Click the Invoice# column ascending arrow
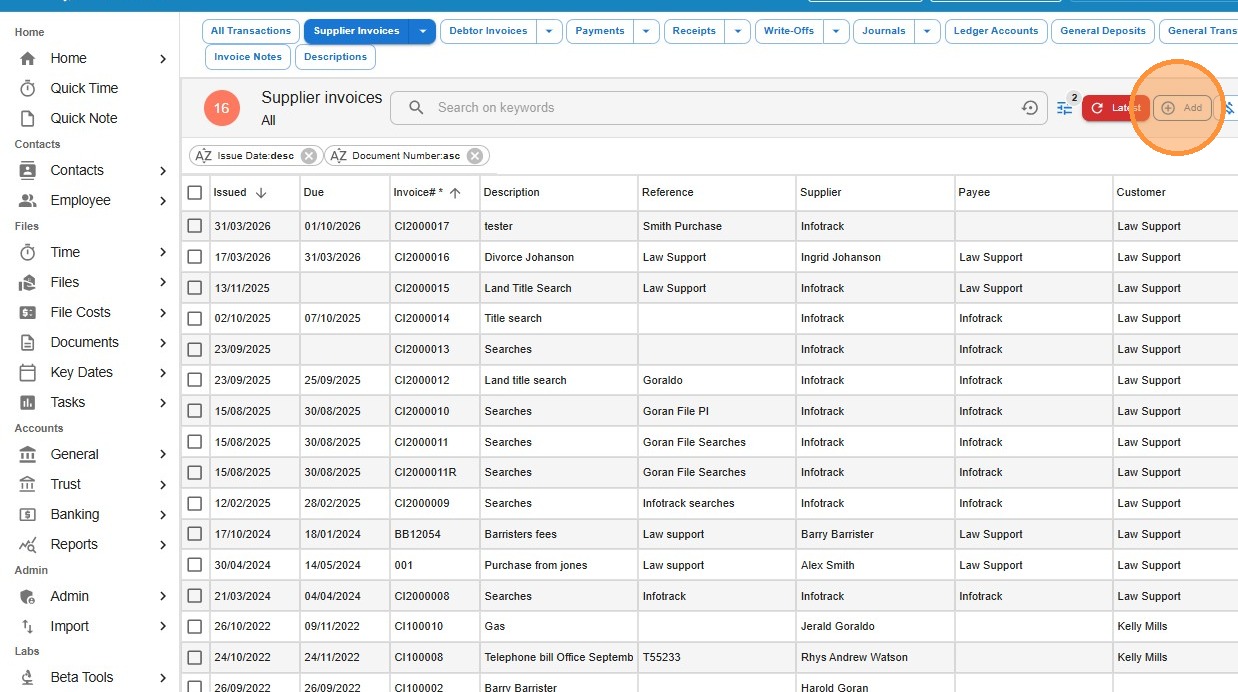 click(455, 193)
